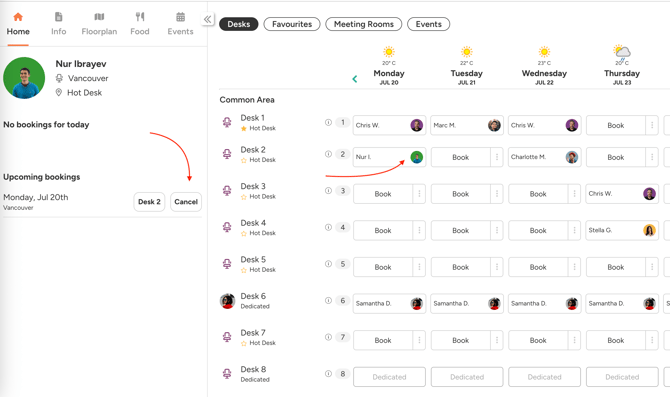
Task: Open options menu for Desk 3 Monday
Action: tap(419, 194)
